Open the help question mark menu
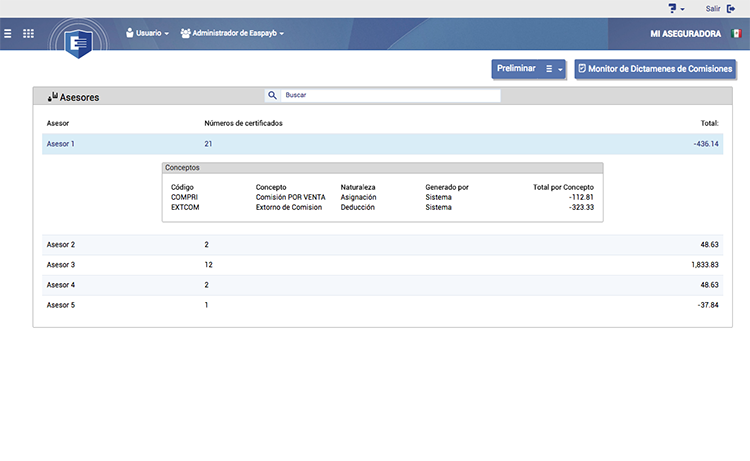 coord(676,9)
